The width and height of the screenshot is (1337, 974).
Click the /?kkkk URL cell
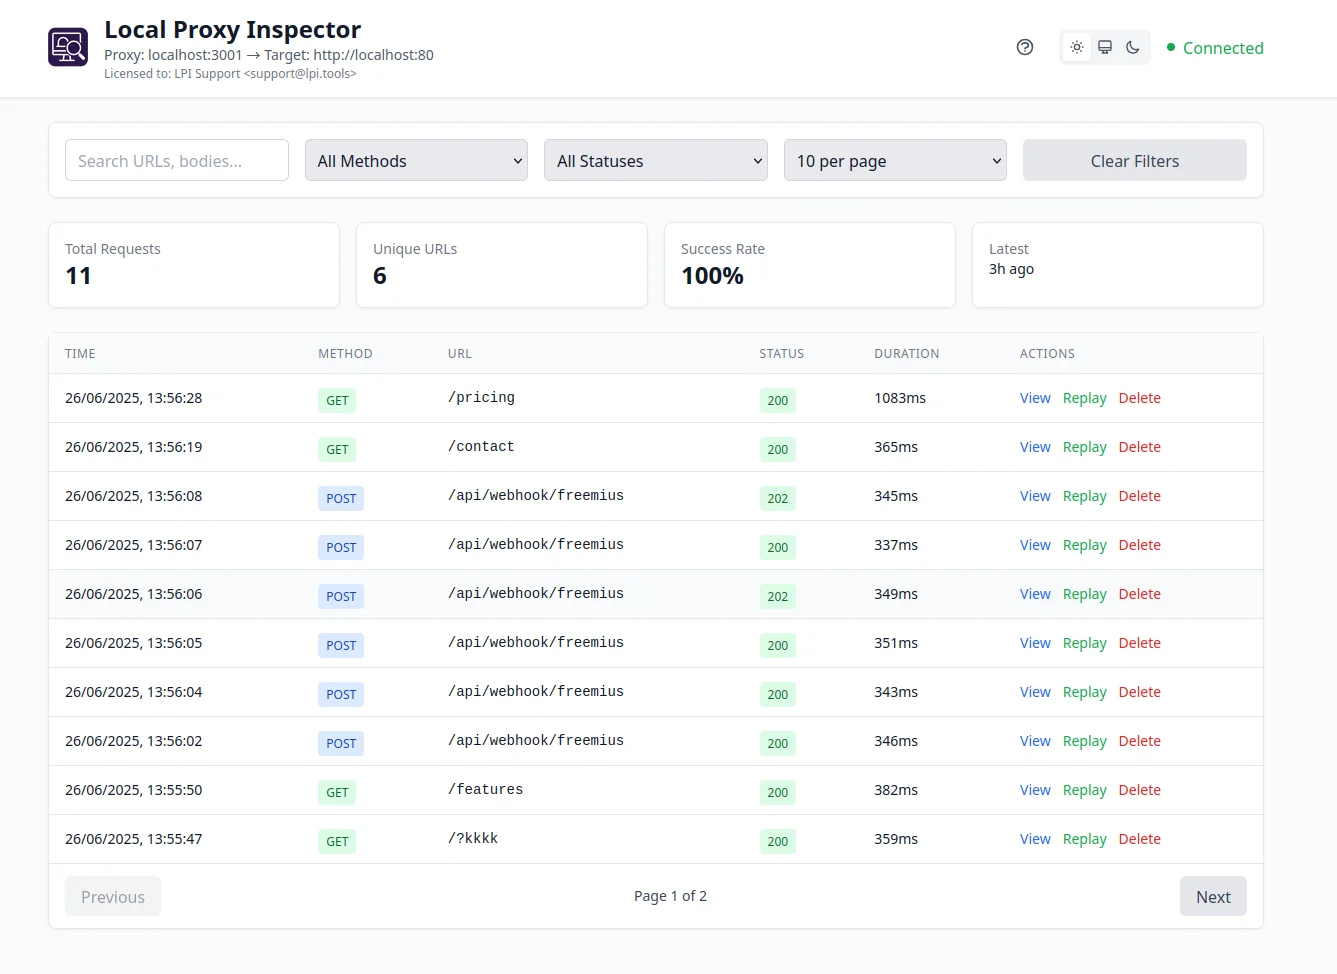473,839
